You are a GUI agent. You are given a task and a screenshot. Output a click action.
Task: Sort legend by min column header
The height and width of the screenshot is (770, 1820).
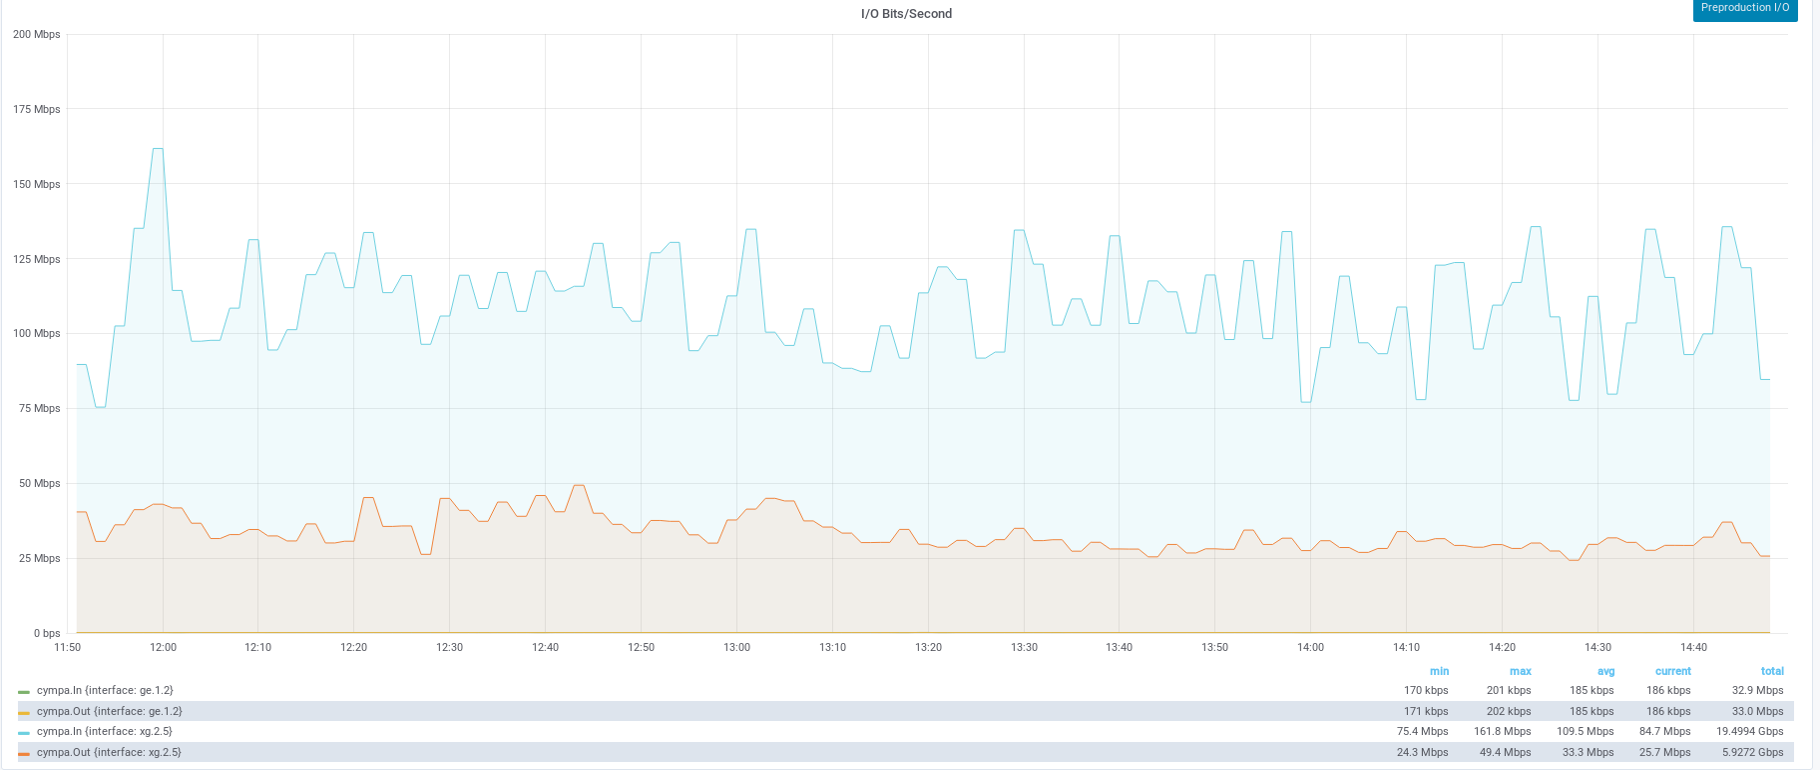pos(1439,672)
